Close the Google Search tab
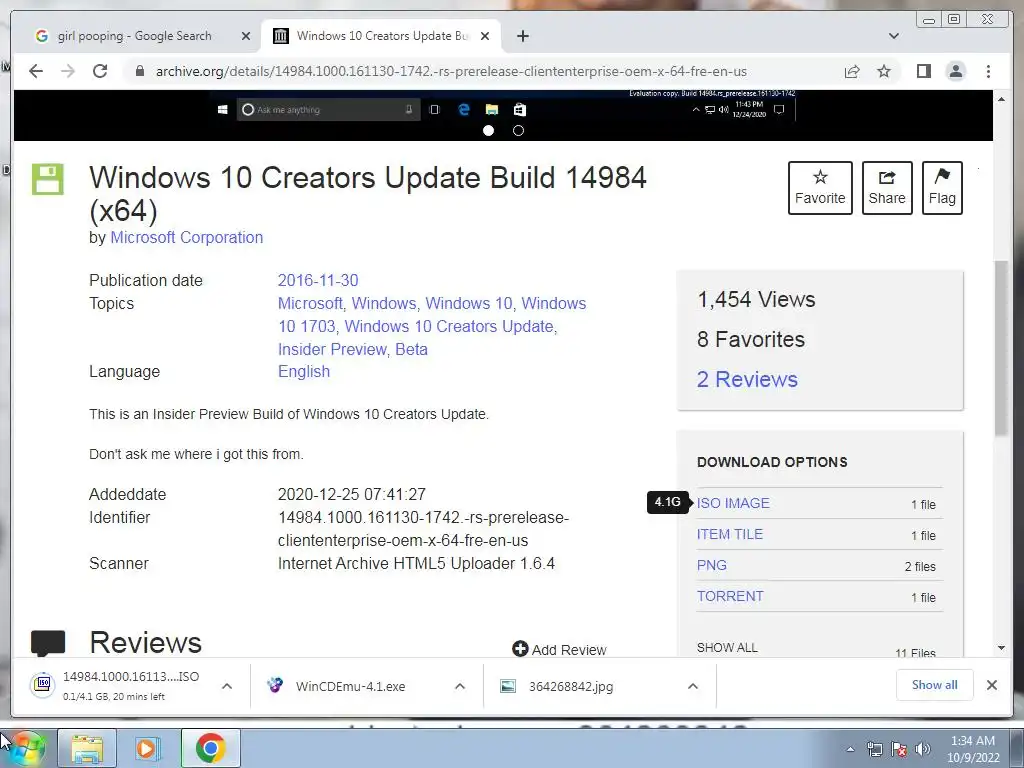The image size is (1024, 768). tap(246, 36)
